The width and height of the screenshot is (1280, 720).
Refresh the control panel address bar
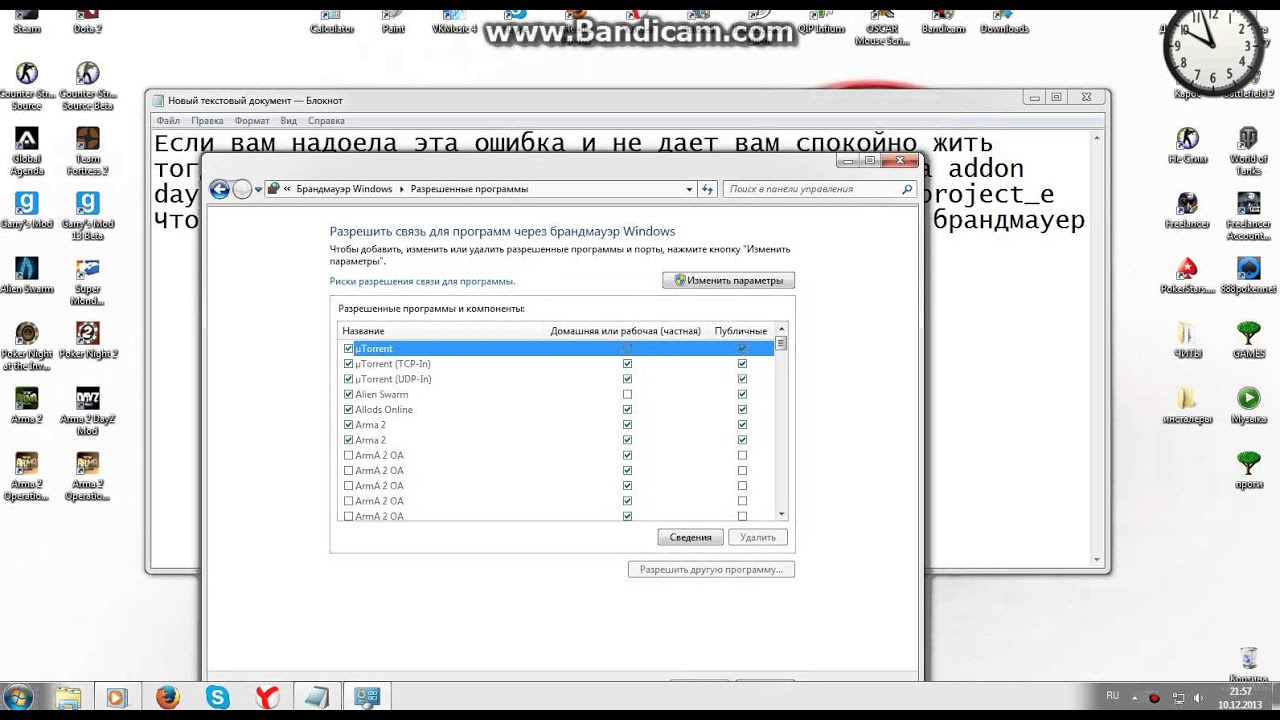click(x=708, y=189)
